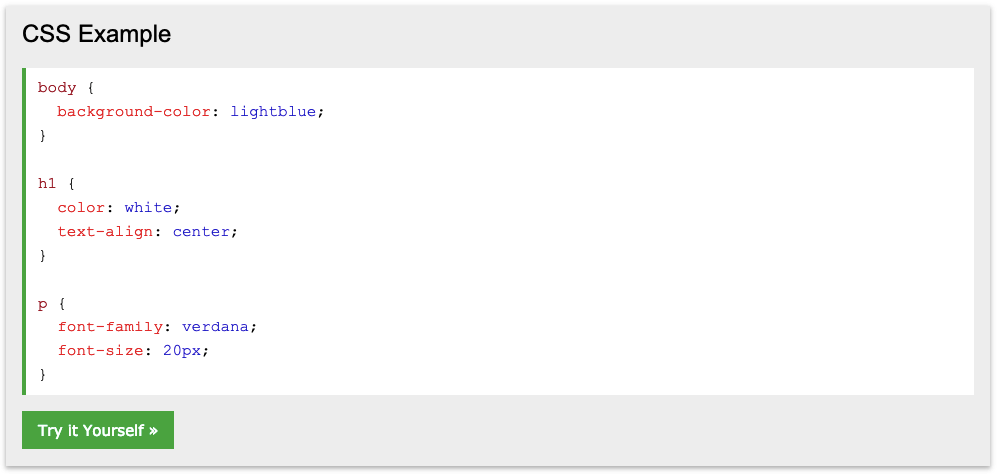Click the p selector in code
Viewport: 998px width, 474px height.
tap(43, 304)
